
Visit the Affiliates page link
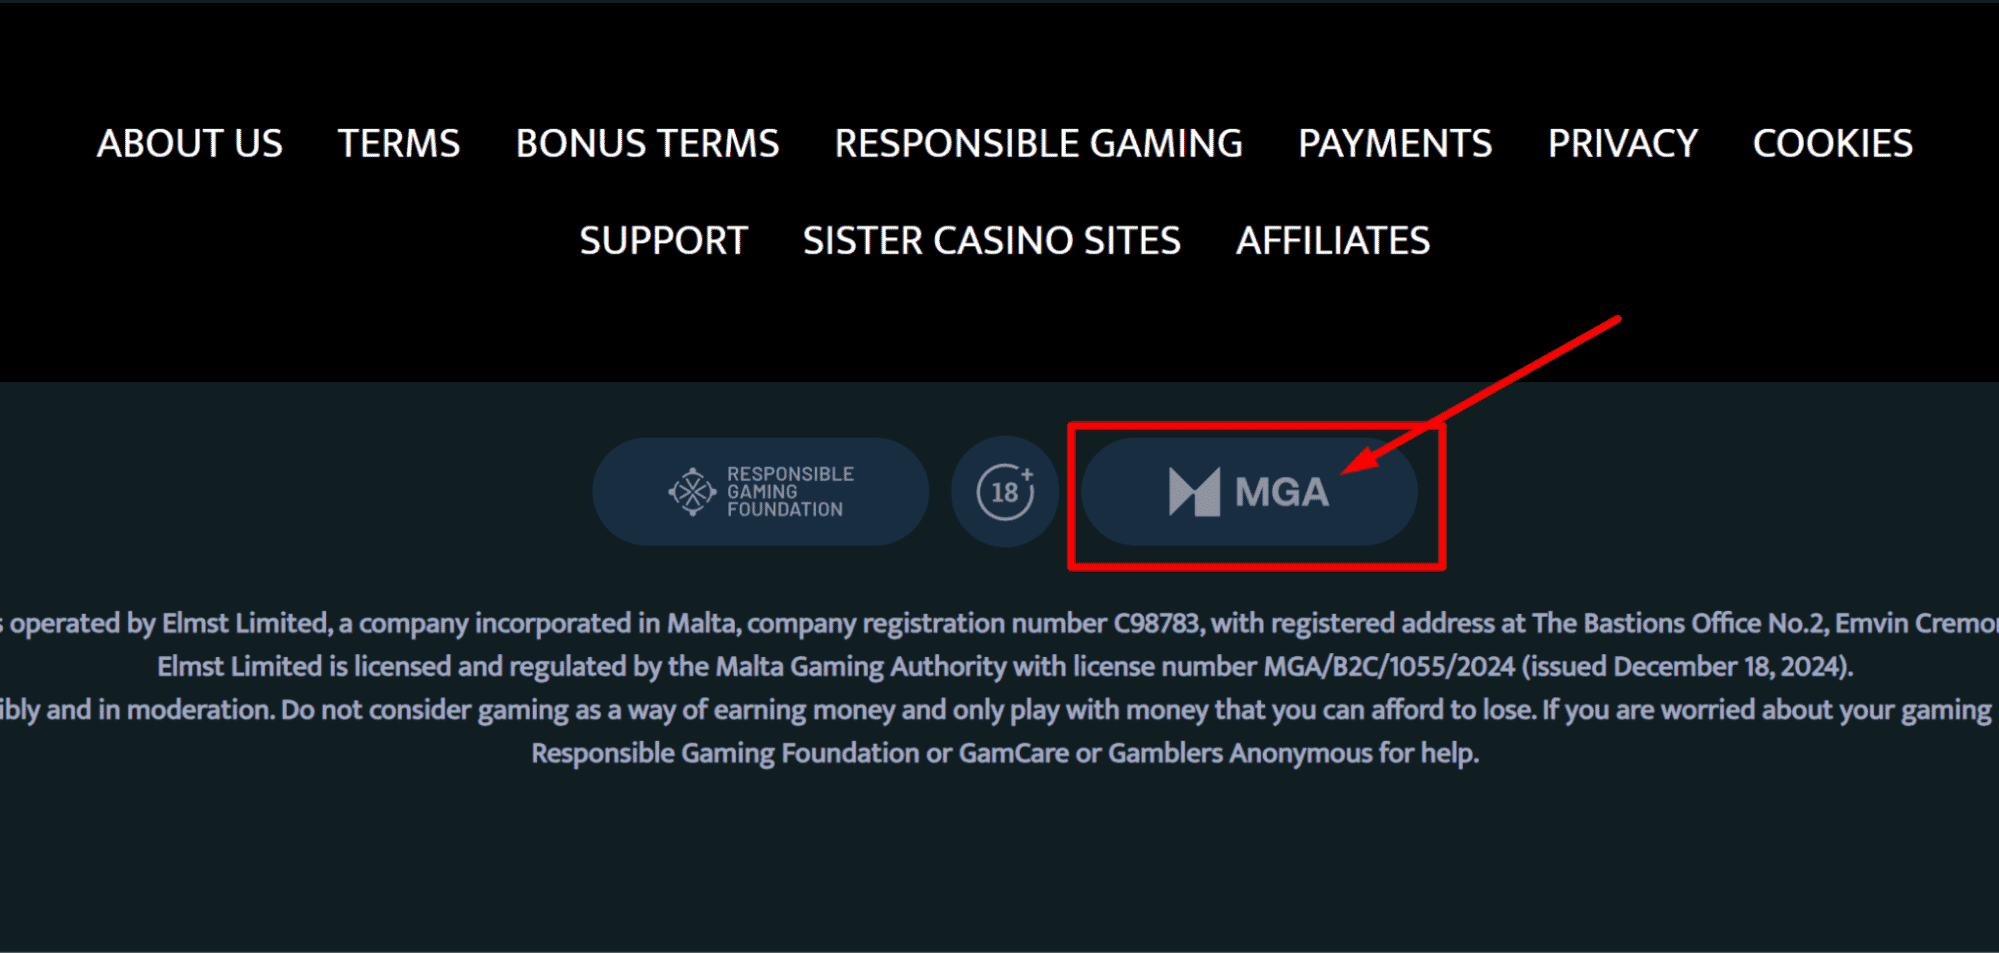point(1333,240)
